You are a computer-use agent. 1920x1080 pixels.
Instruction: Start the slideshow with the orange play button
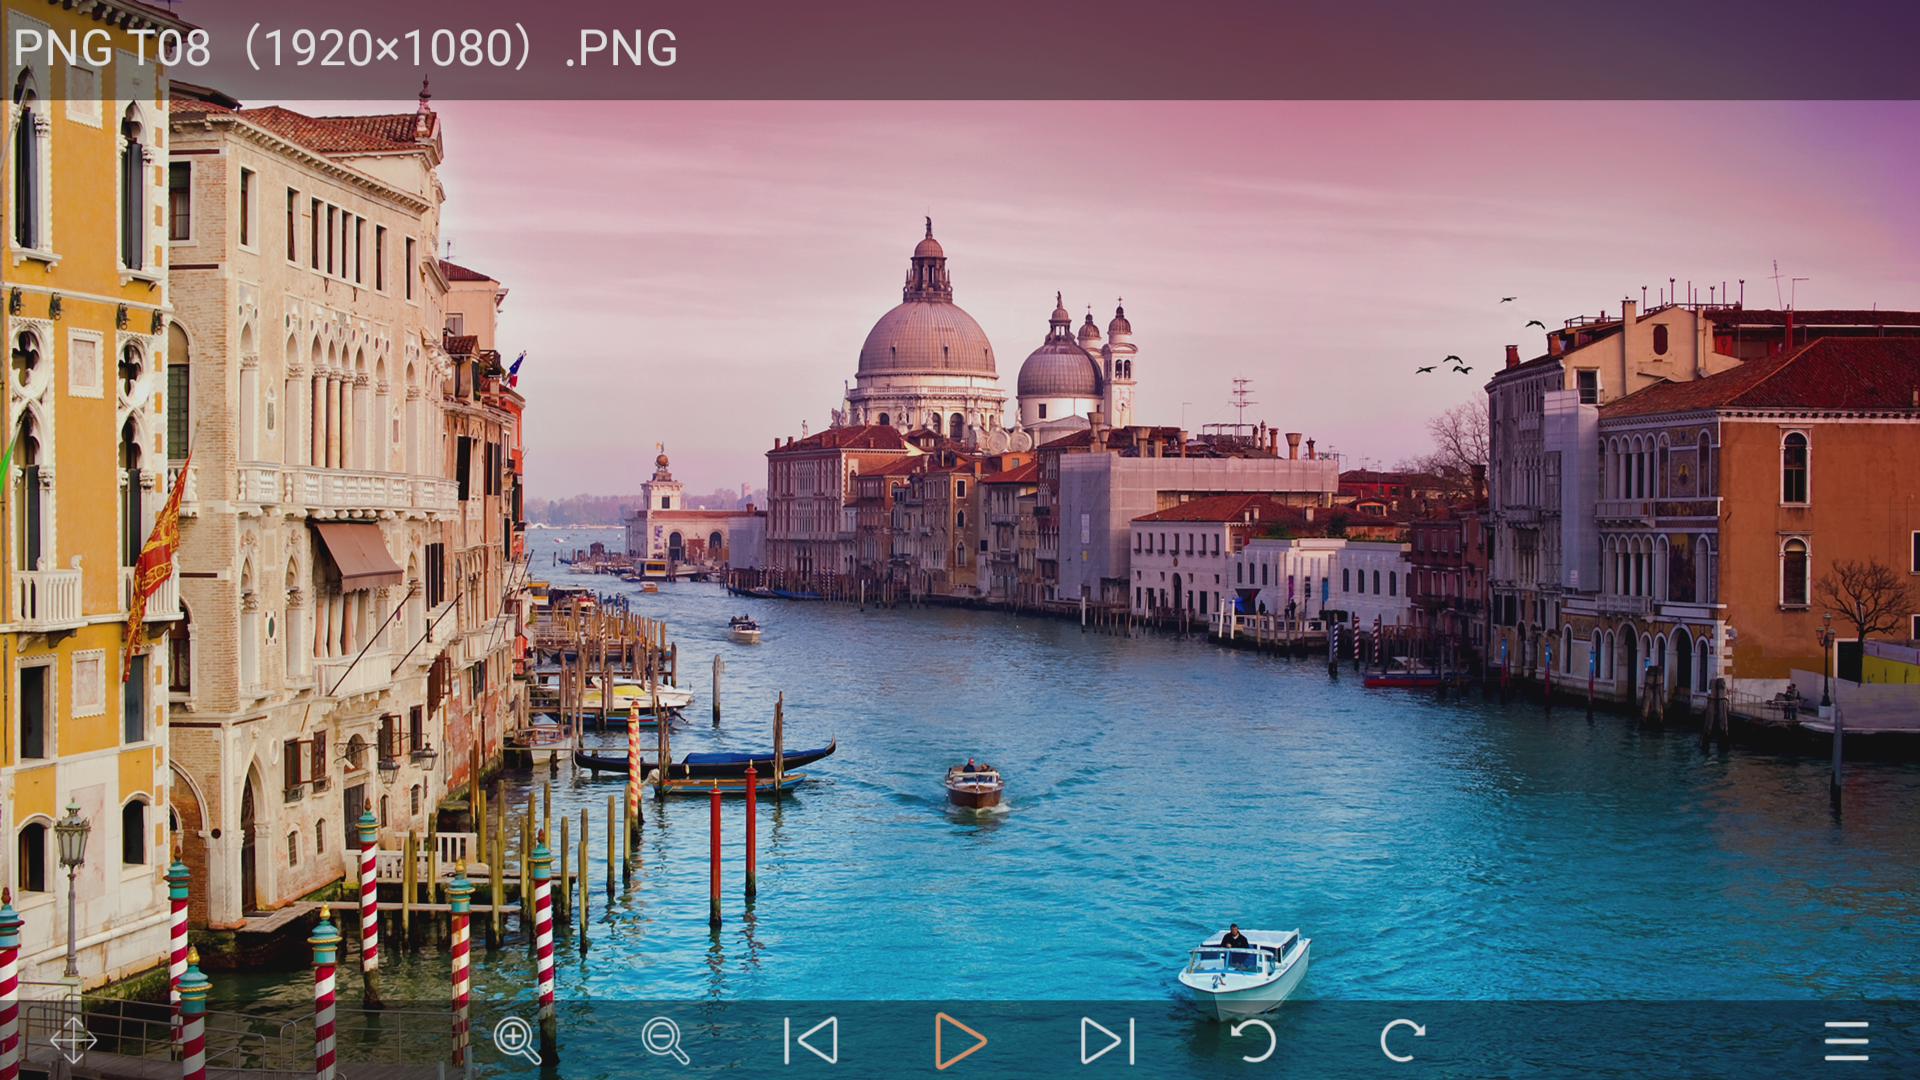click(960, 1041)
